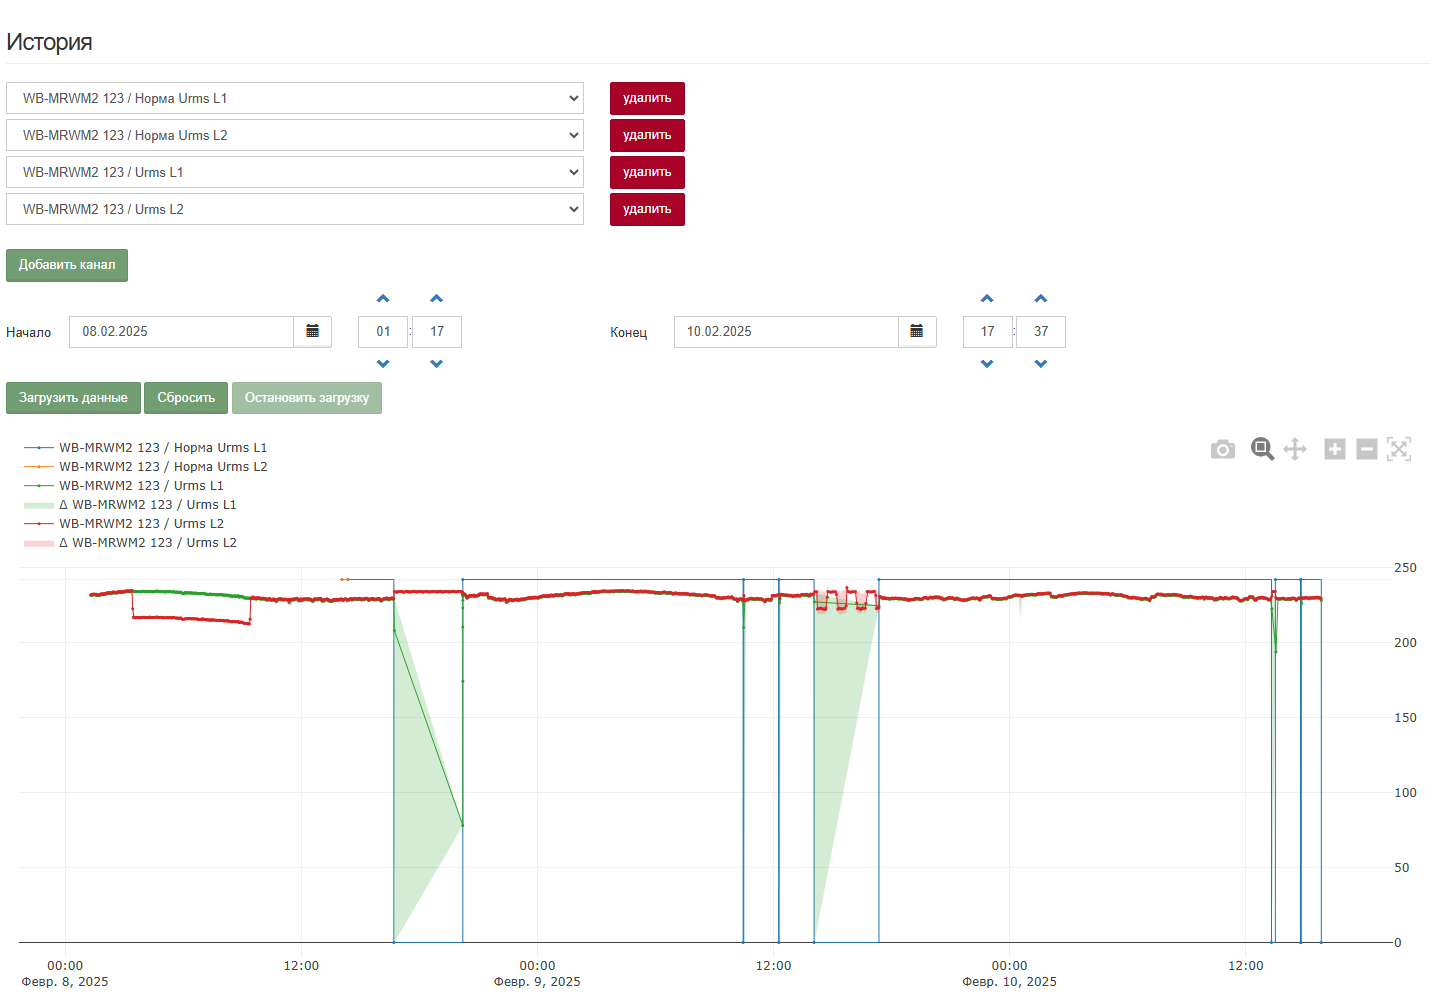Focus the start date field 08.02.2025
The image size is (1440, 1002).
(181, 332)
